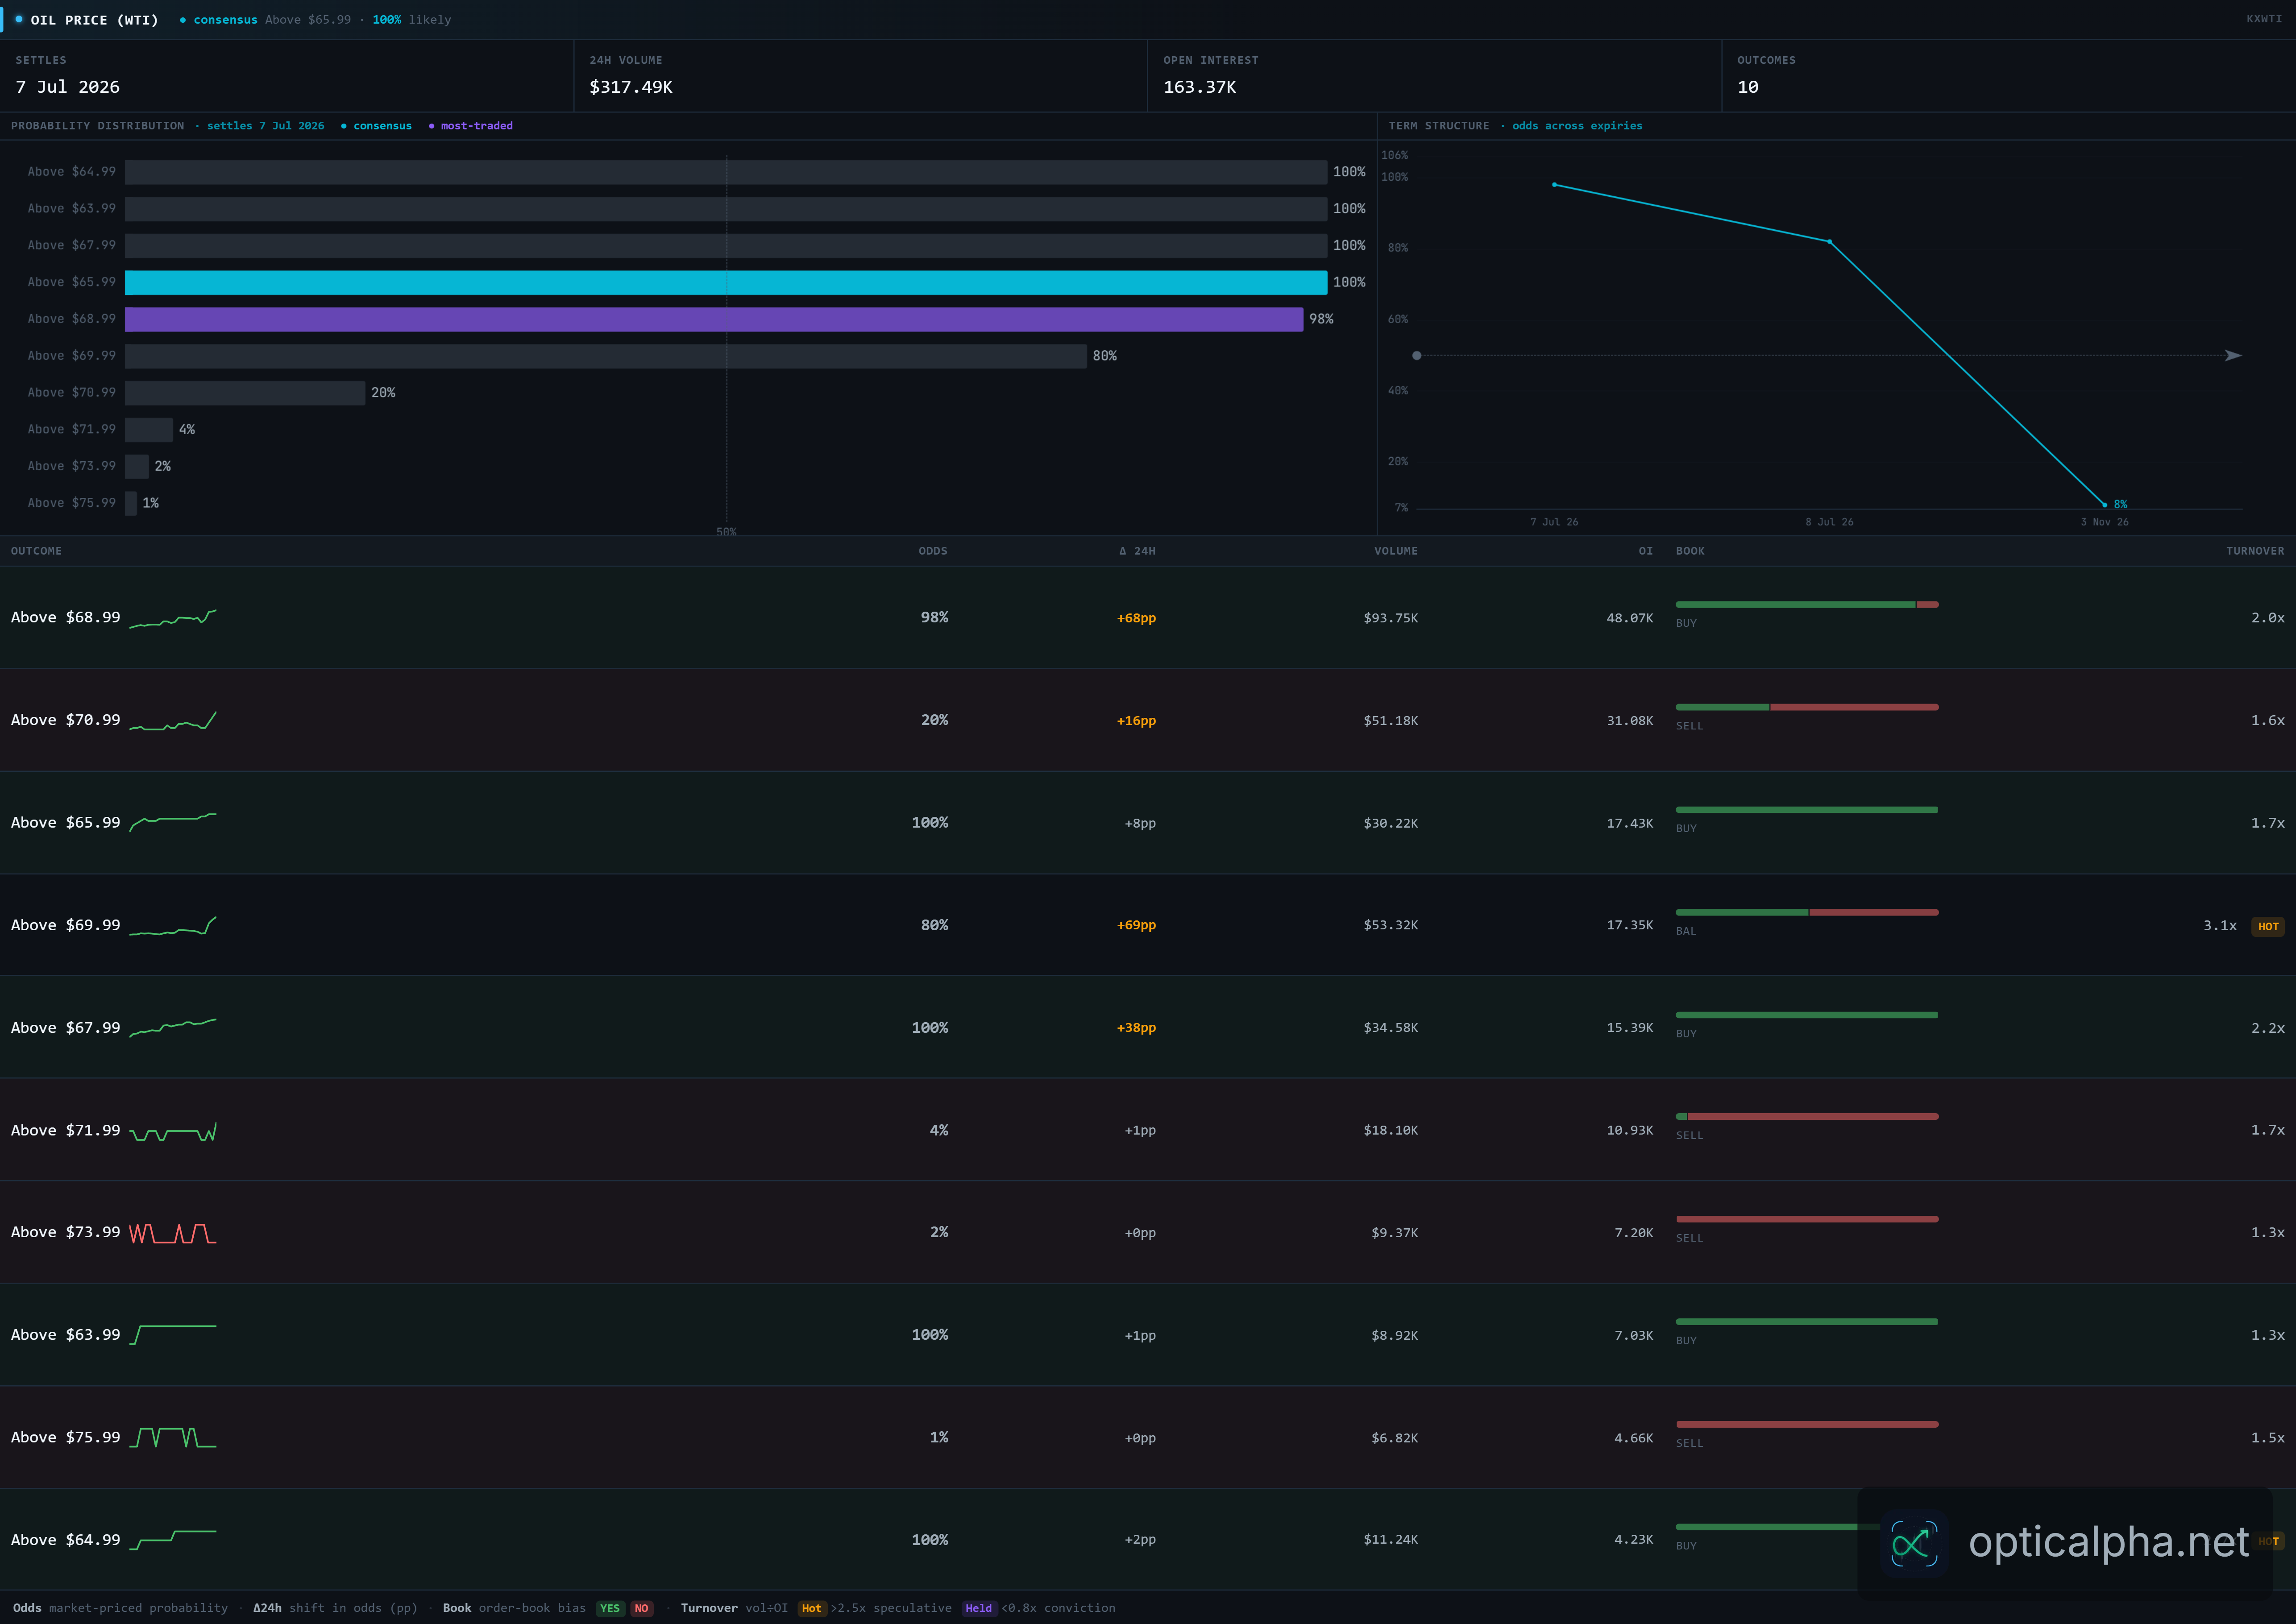Viewport: 2296px width, 1624px height.
Task: Click the 2% odds for Above $73.99
Action: [x=938, y=1232]
